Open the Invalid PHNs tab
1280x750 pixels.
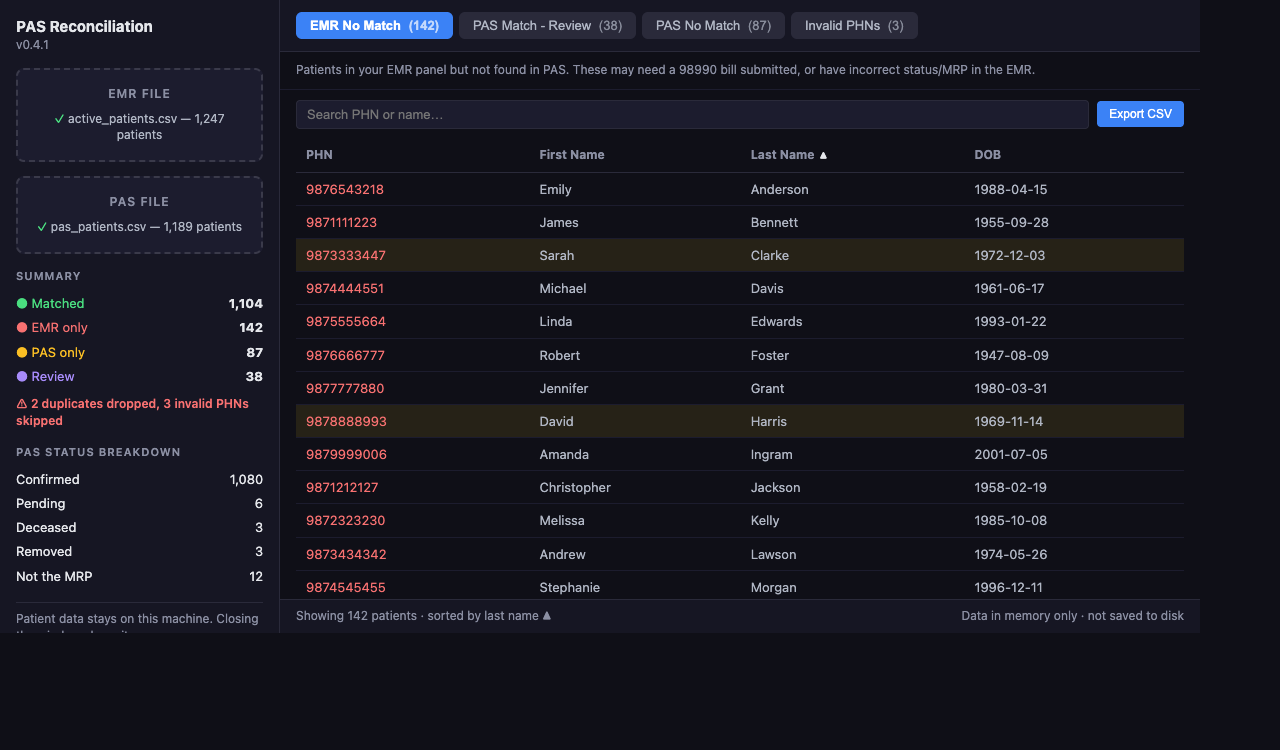point(854,26)
